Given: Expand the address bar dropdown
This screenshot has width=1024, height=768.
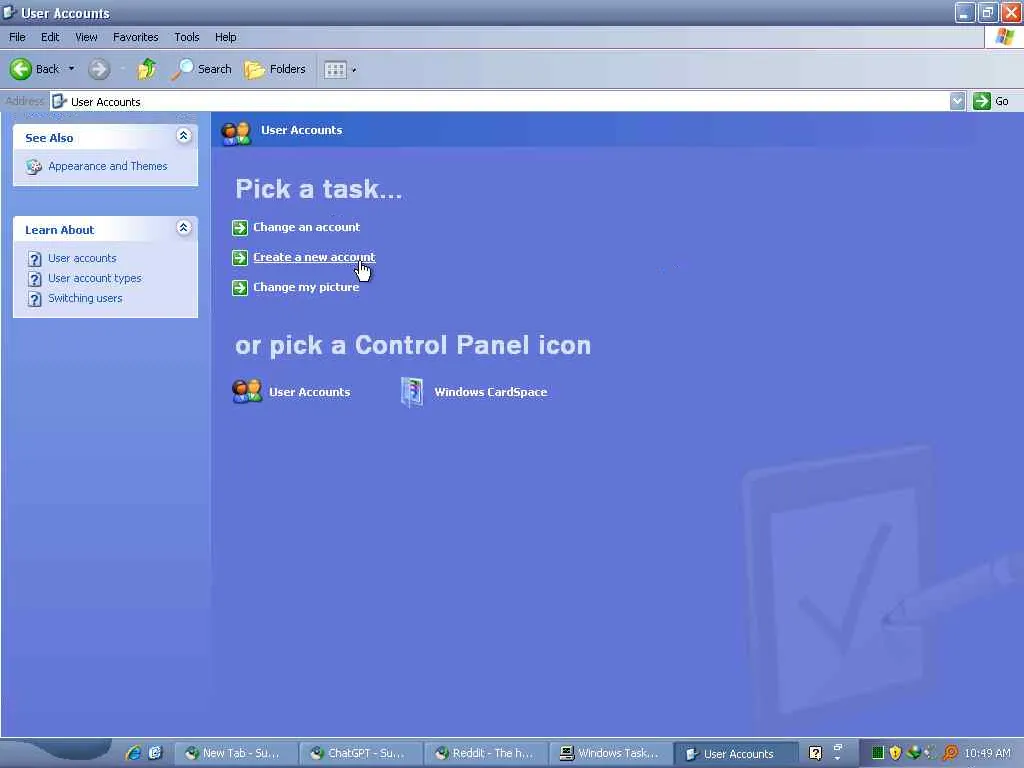Looking at the screenshot, I should 957,101.
